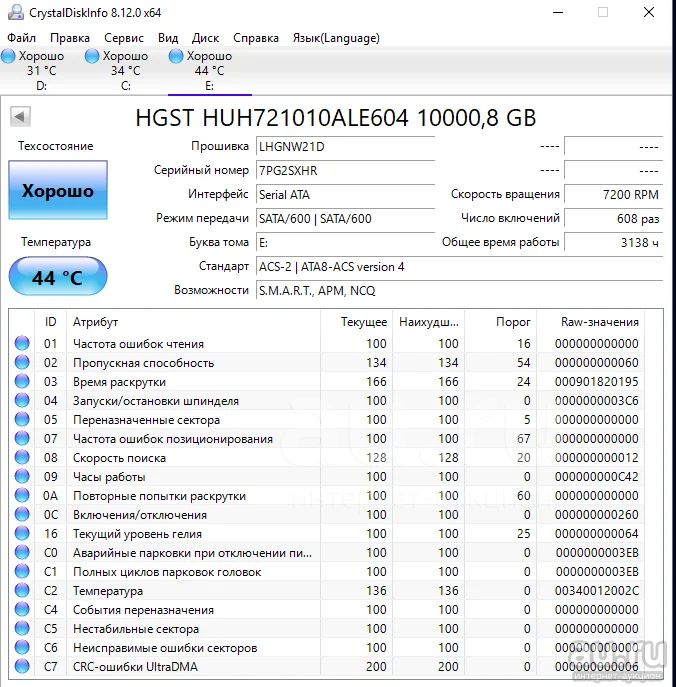Image resolution: width=676 pixels, height=687 pixels.
Task: Select the Часы работы attribute text
Action: click(109, 477)
